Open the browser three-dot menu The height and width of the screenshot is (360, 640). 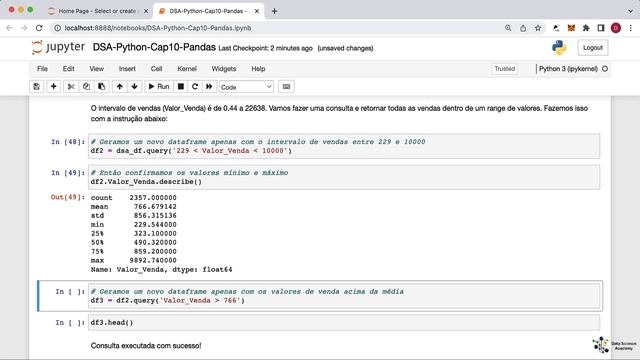pyautogui.click(x=631, y=28)
